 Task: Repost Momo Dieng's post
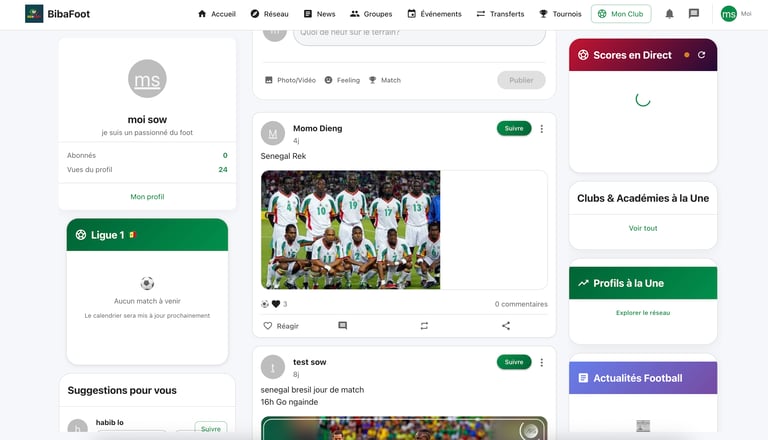pyautogui.click(x=424, y=326)
